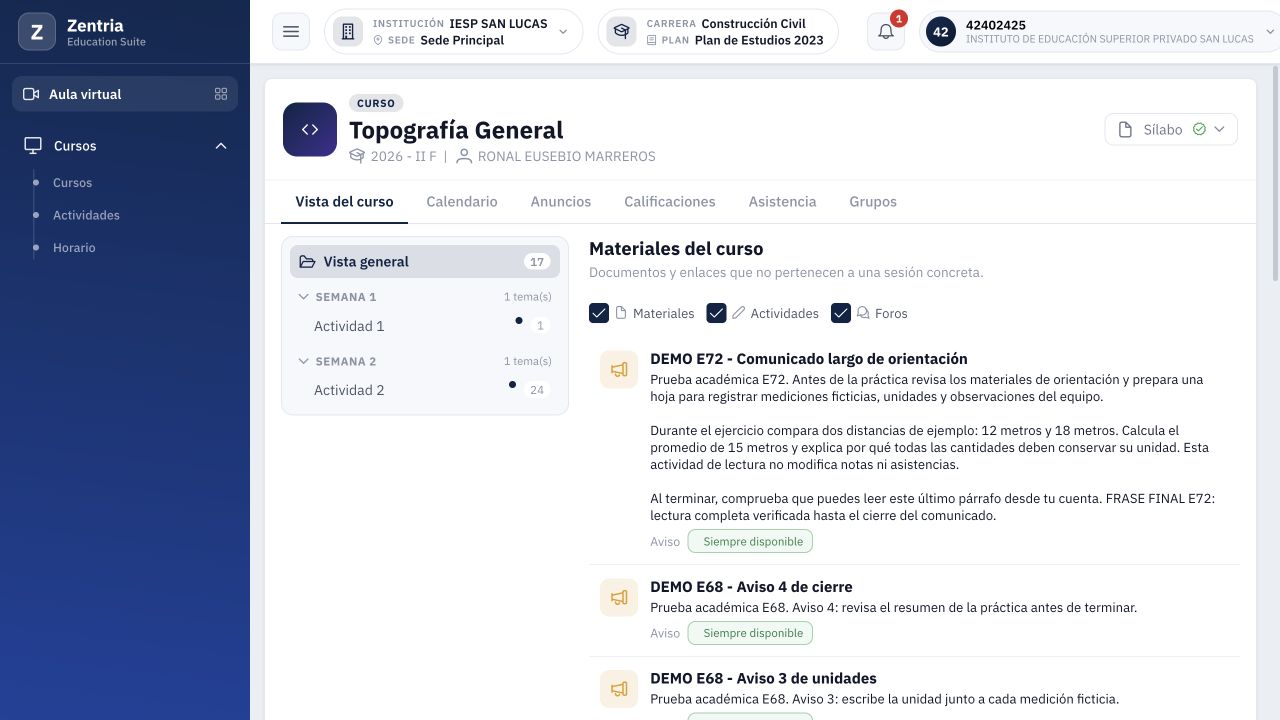
Task: Click the Topografía General course title
Action: (456, 130)
